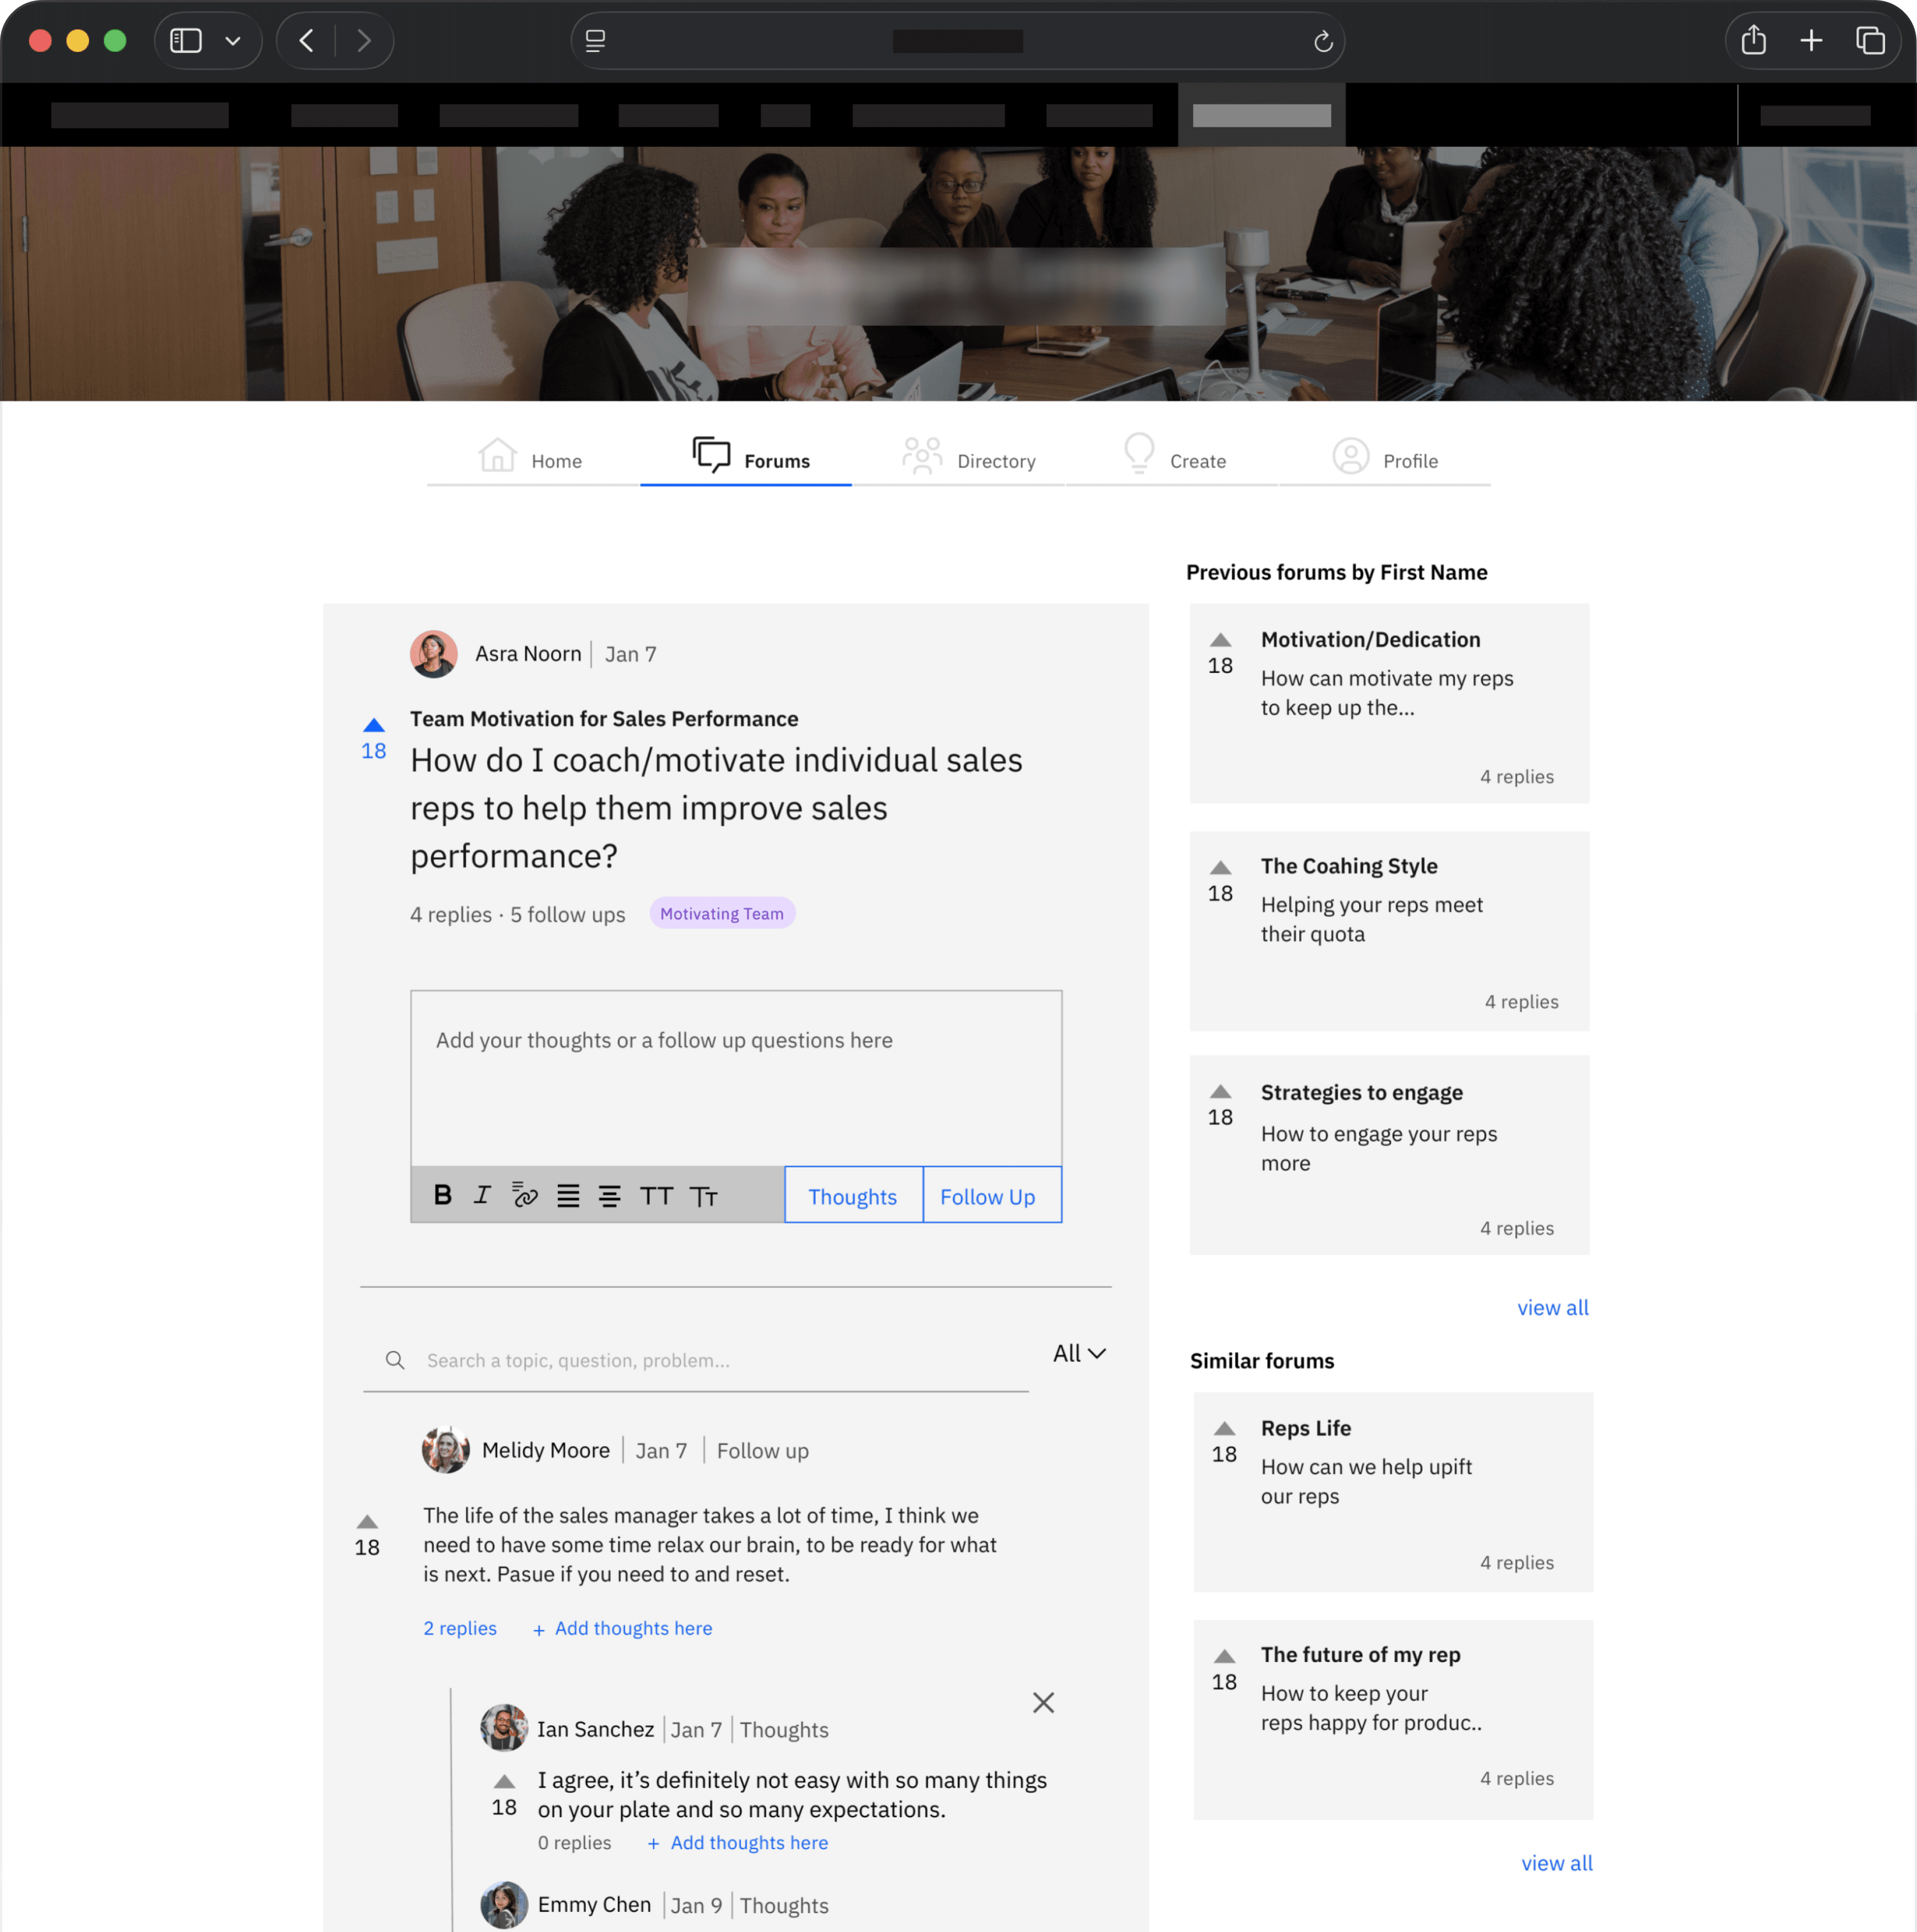Expand the All filter dropdown

click(x=1079, y=1353)
